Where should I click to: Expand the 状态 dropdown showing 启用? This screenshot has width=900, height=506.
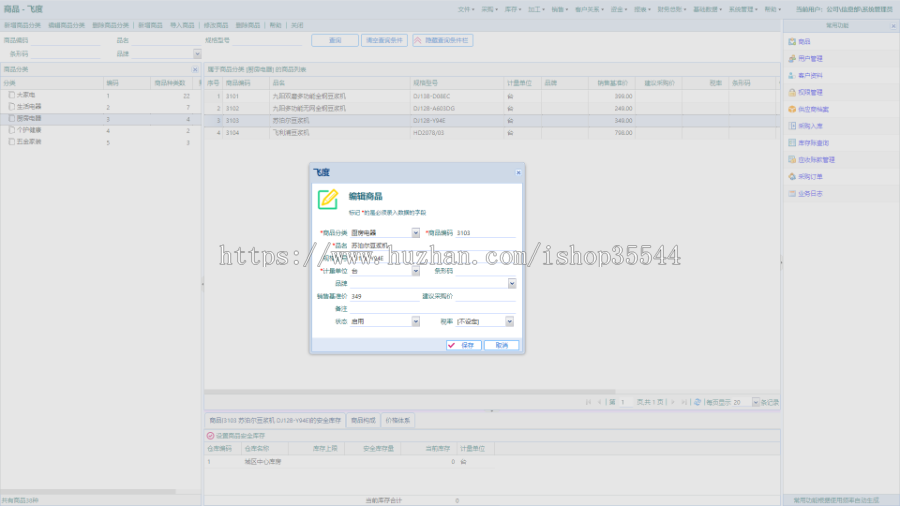416,321
